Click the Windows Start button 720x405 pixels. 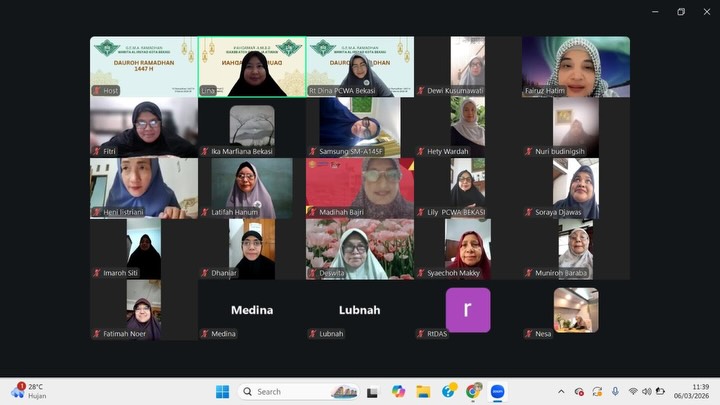(x=222, y=391)
